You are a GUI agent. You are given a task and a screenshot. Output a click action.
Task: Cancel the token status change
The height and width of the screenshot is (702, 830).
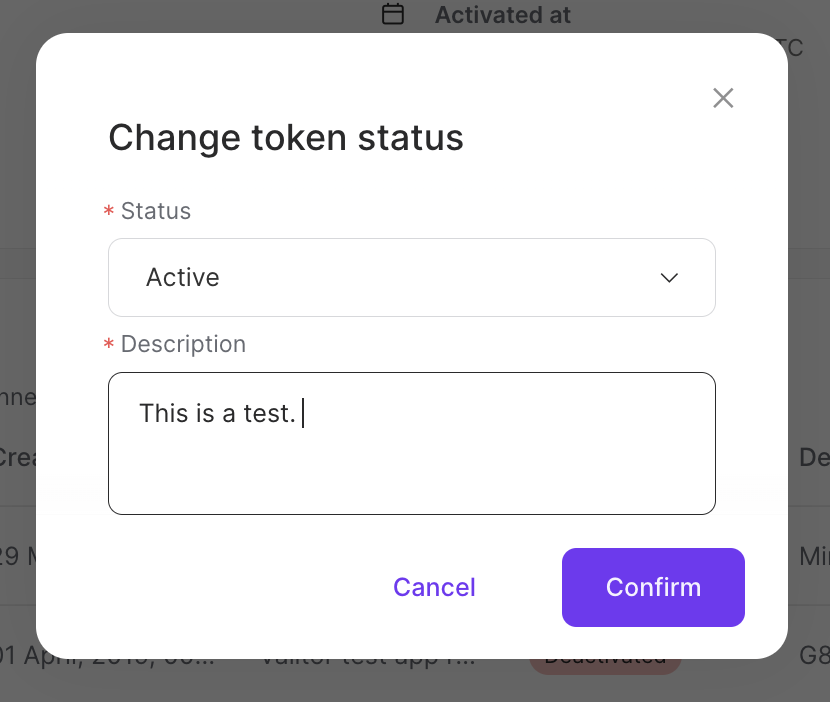[434, 587]
